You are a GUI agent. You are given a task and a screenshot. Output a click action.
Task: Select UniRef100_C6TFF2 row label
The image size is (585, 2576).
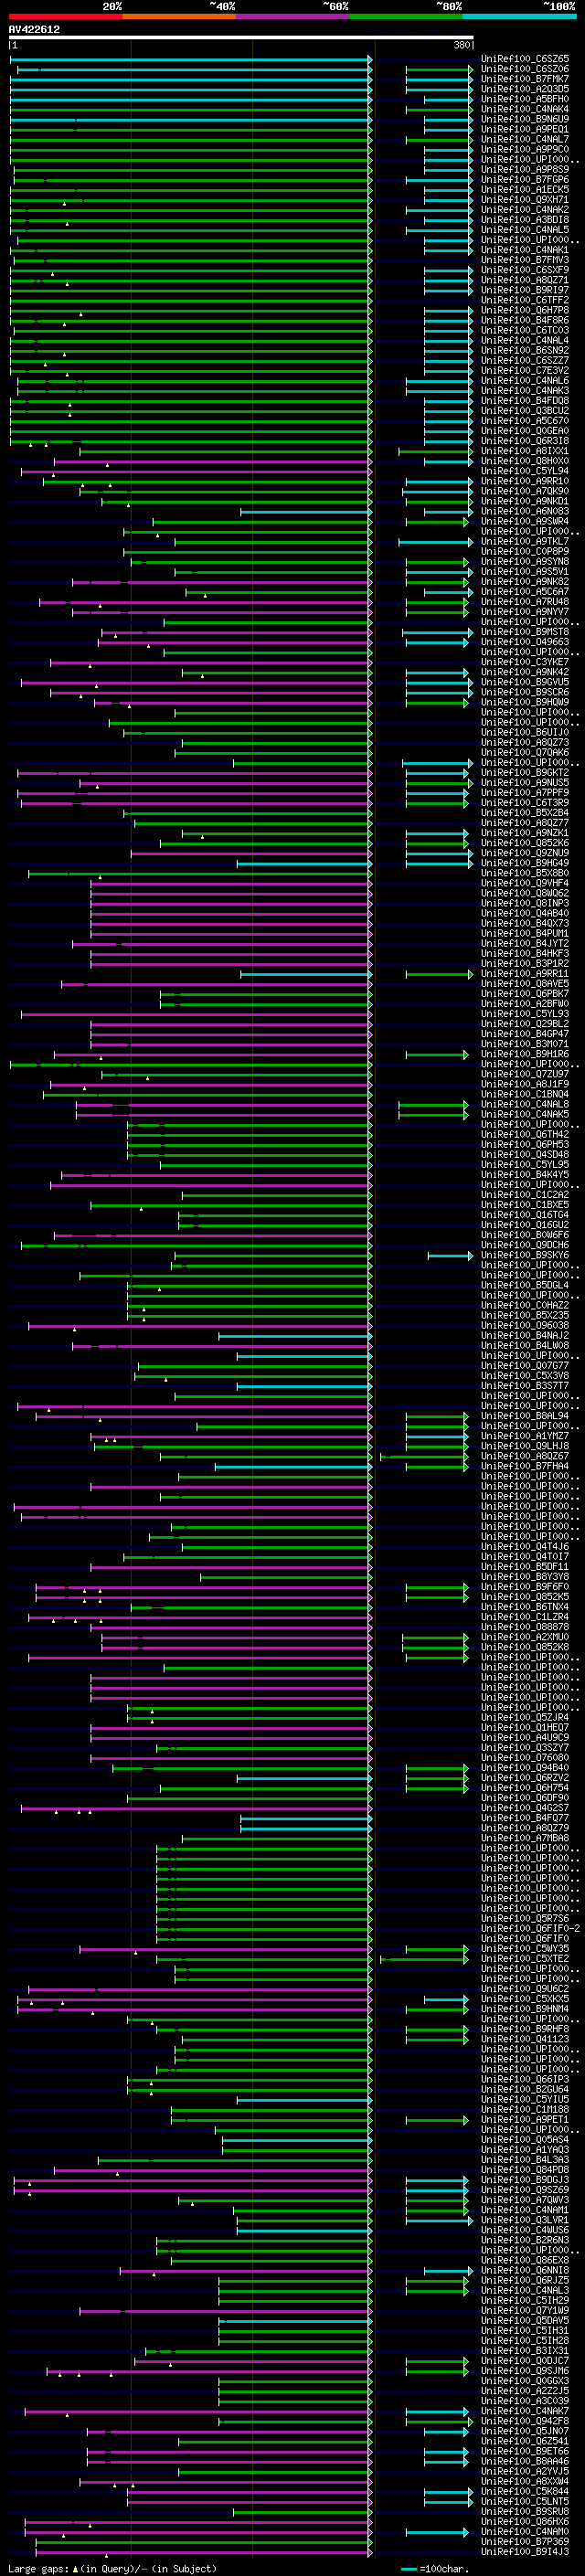point(525,300)
